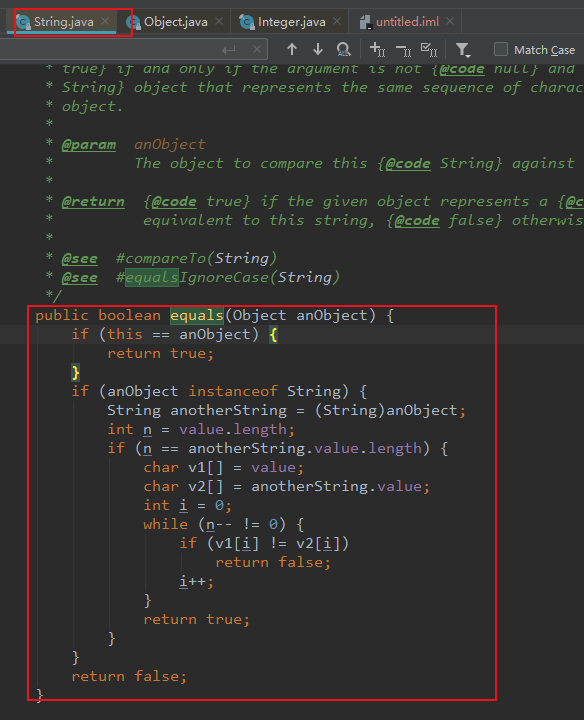584x720 pixels.
Task: Click the Find All occurrences icon
Action: (343, 49)
